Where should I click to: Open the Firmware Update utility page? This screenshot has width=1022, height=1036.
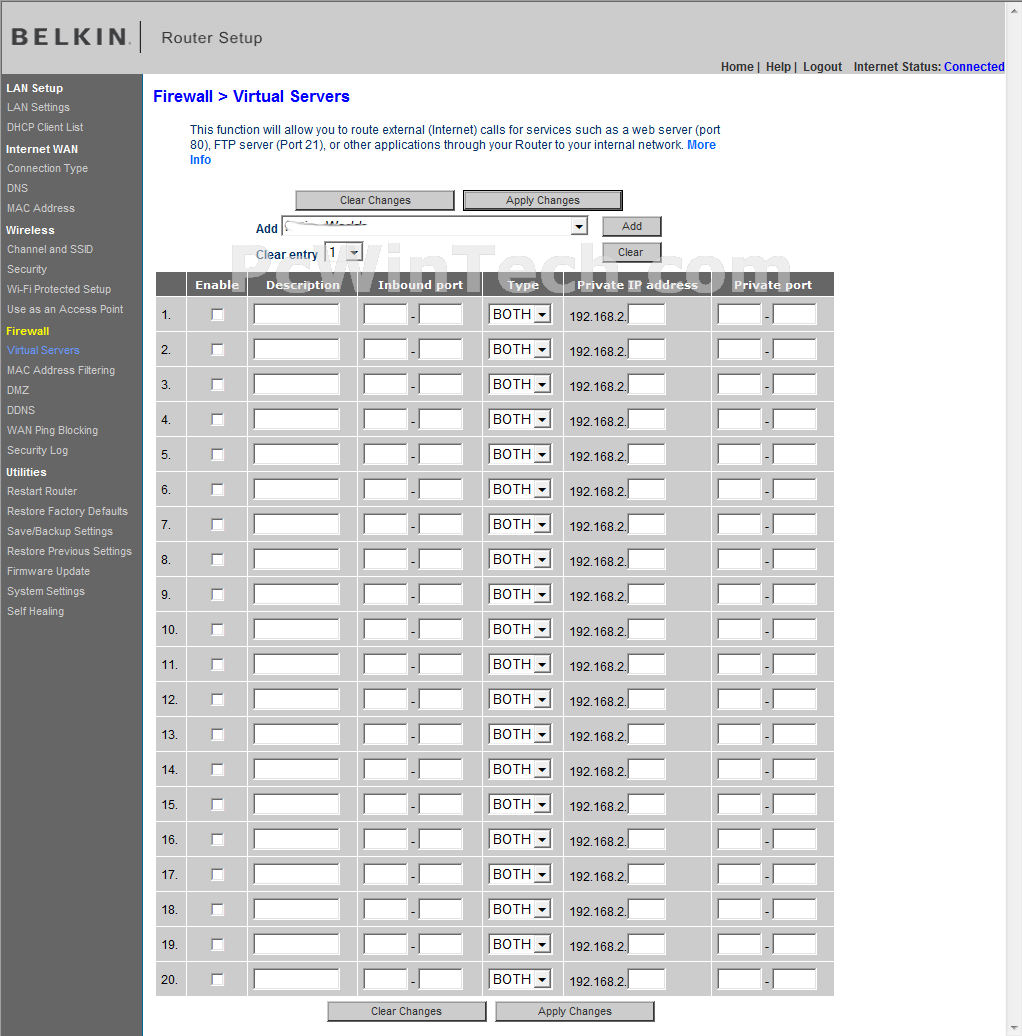tap(48, 572)
